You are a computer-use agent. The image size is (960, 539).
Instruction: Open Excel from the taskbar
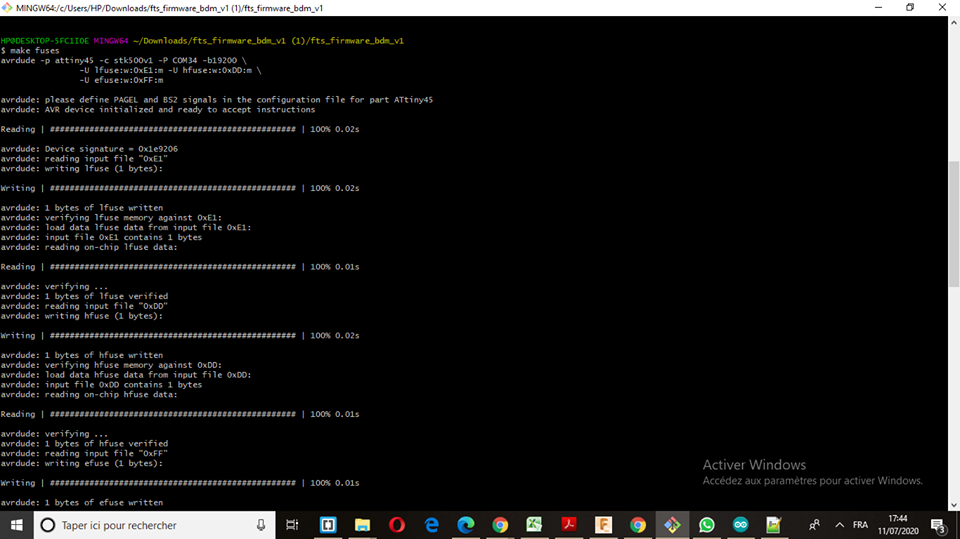(534, 525)
